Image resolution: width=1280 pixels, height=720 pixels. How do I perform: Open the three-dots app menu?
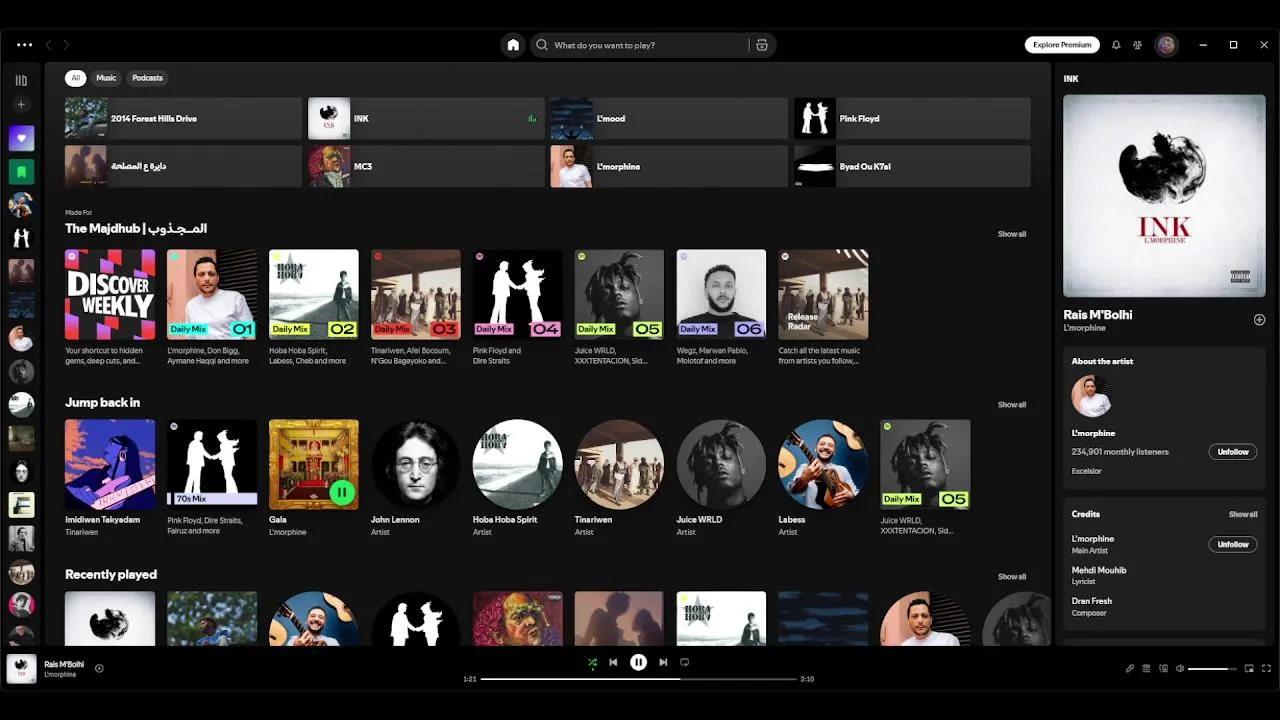click(24, 45)
